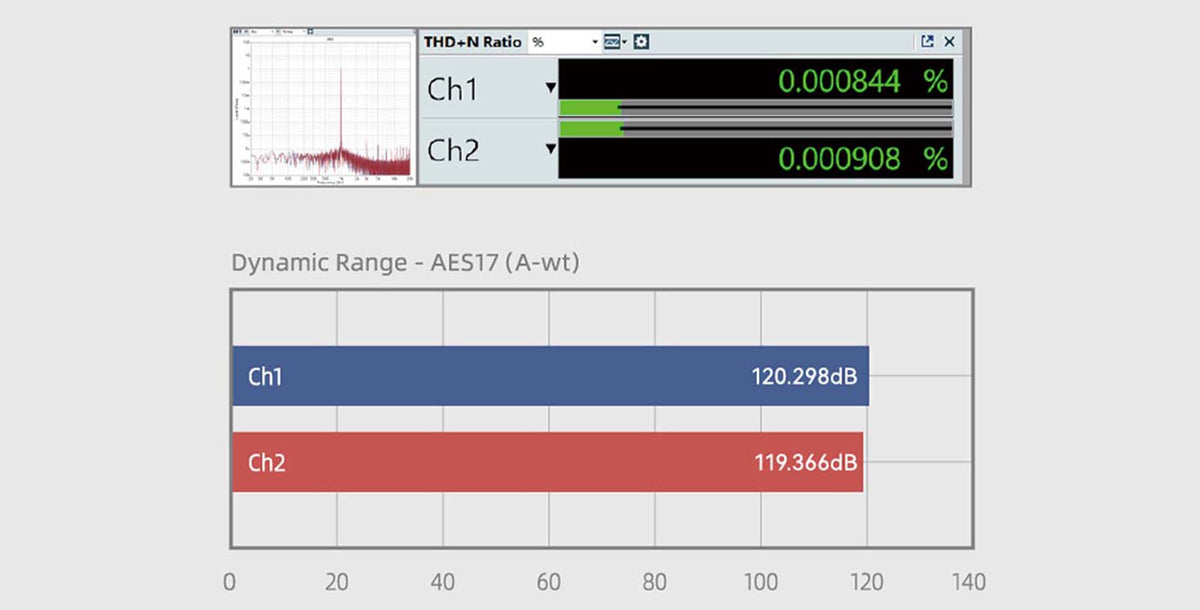1200x610 pixels.
Task: Click the Ch2 label in THD+N meter
Action: tap(453, 150)
